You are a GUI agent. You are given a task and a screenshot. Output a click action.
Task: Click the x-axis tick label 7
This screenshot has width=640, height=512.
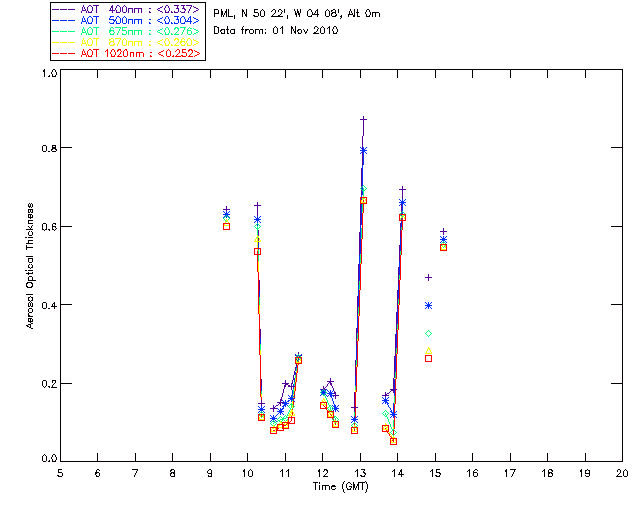click(135, 473)
